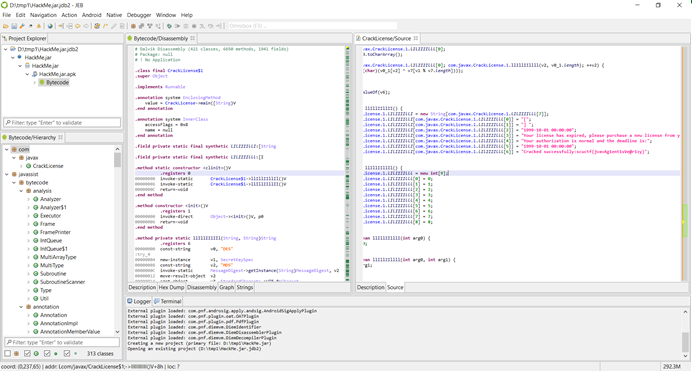Switch to the Graph tab
Viewport: 692px width, 371px height.
226,287
